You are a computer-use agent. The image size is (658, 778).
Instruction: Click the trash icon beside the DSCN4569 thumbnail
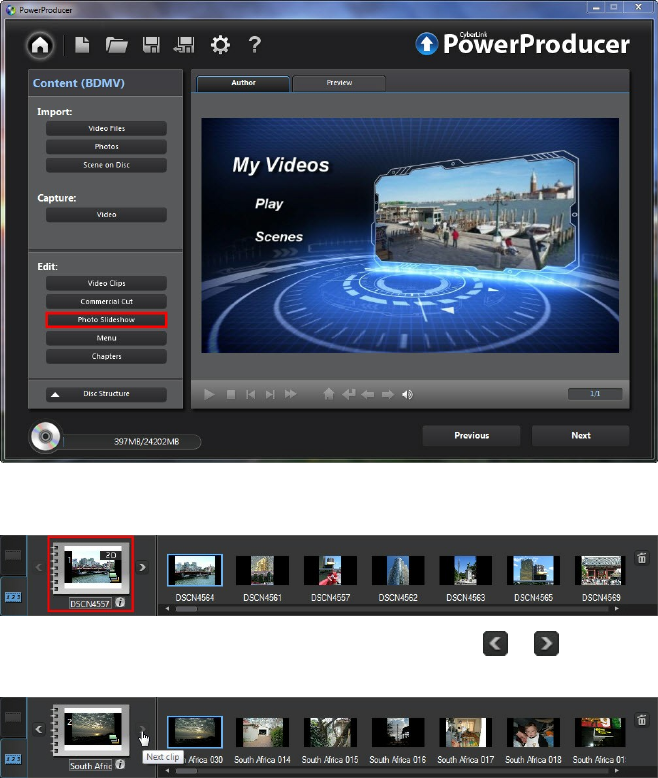[641, 556]
